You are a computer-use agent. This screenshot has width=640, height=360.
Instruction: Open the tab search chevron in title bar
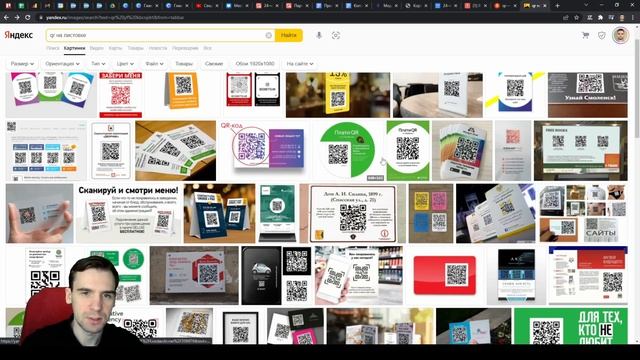click(586, 5)
